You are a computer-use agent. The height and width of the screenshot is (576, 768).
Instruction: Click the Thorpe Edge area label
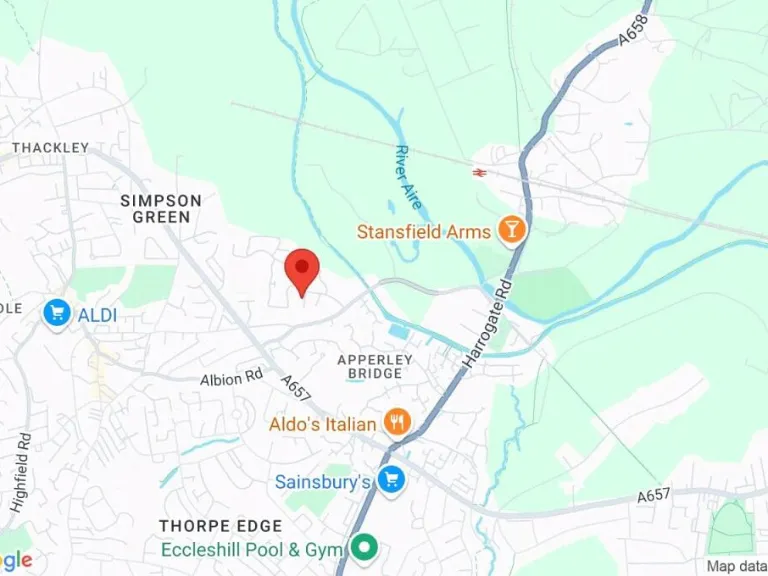coord(221,526)
